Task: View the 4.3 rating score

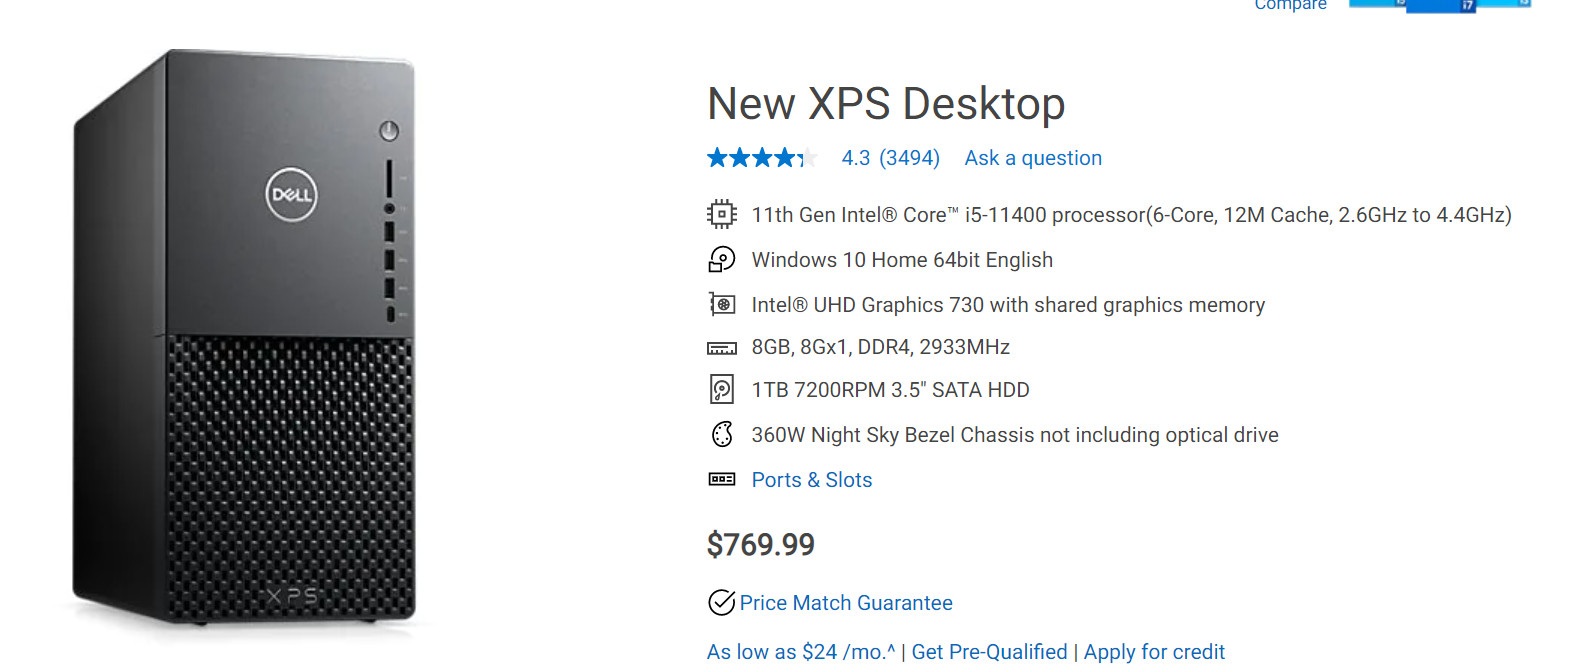Action: (x=856, y=158)
